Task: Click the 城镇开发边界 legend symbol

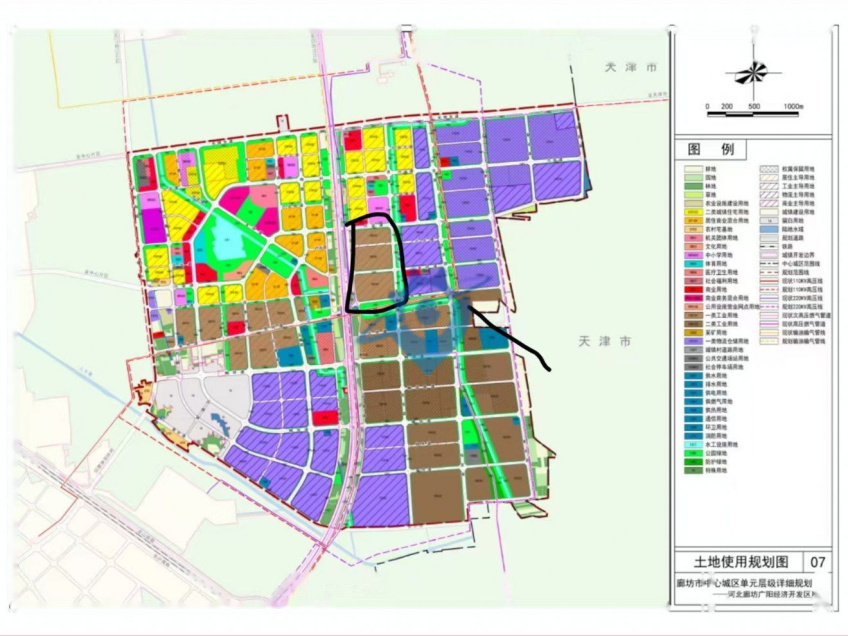Action: (768, 255)
